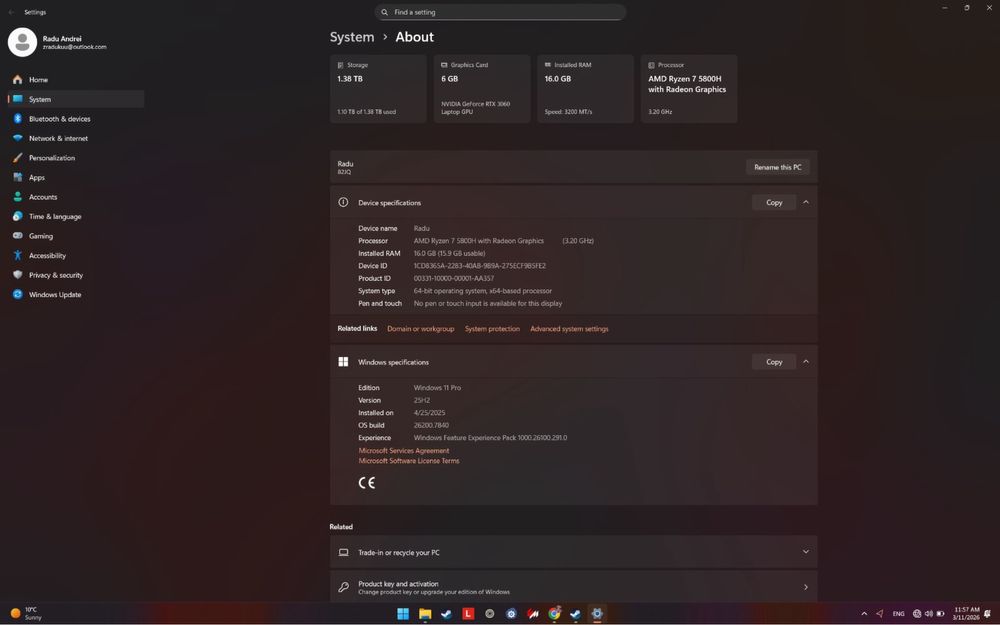Copy the Device specifications
1000x625 pixels.
774,202
